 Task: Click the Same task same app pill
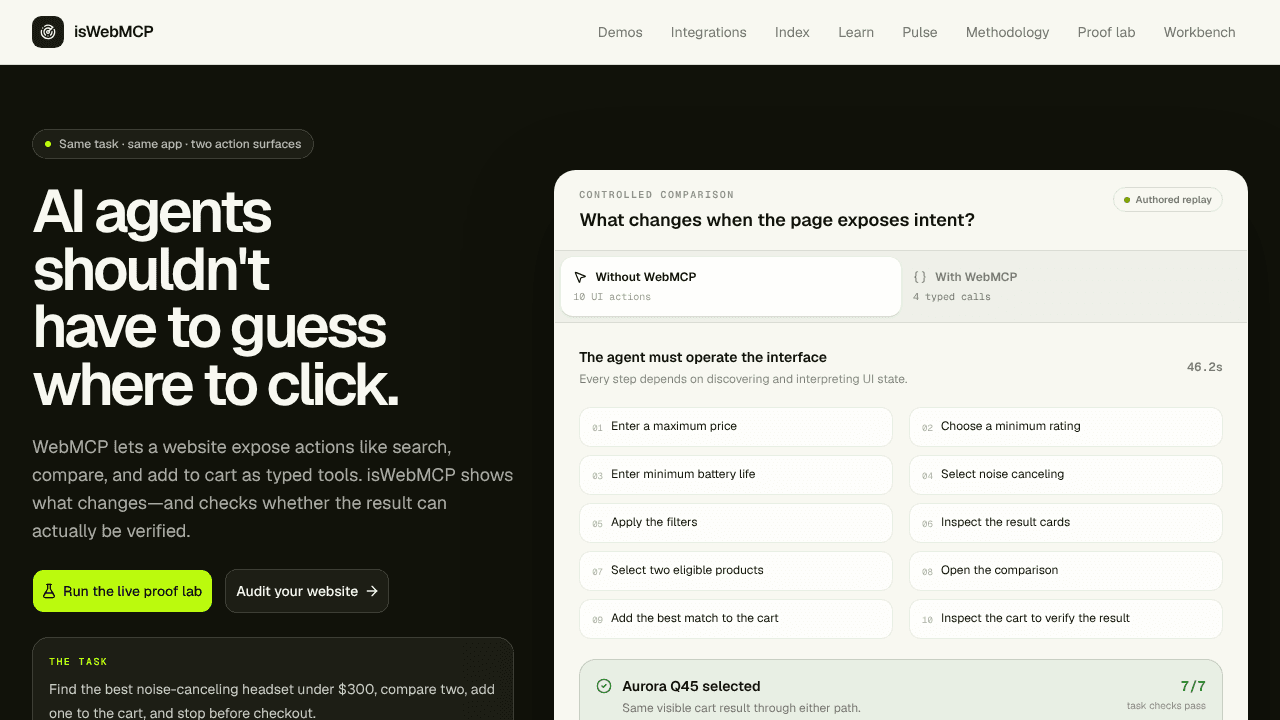(173, 144)
